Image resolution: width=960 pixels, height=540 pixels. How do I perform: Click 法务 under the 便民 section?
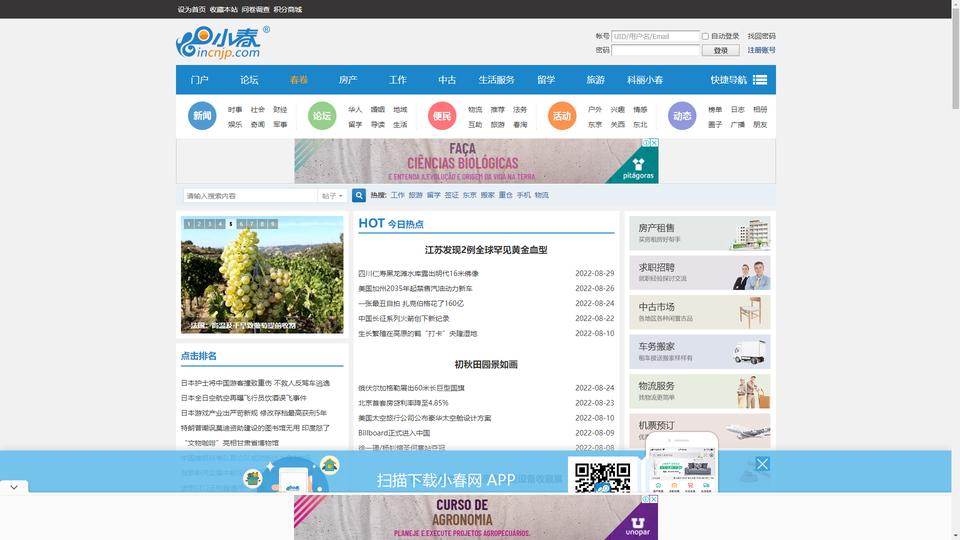pos(520,110)
